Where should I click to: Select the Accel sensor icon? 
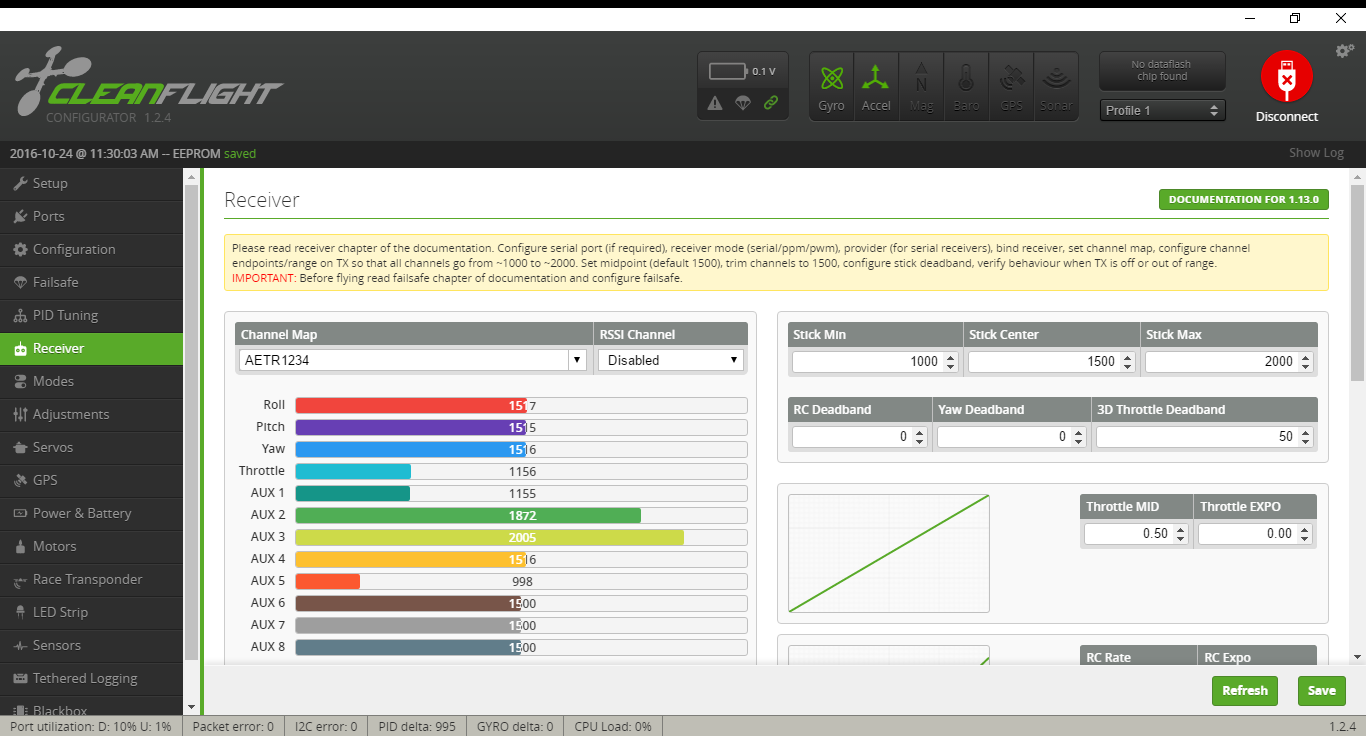[876, 85]
